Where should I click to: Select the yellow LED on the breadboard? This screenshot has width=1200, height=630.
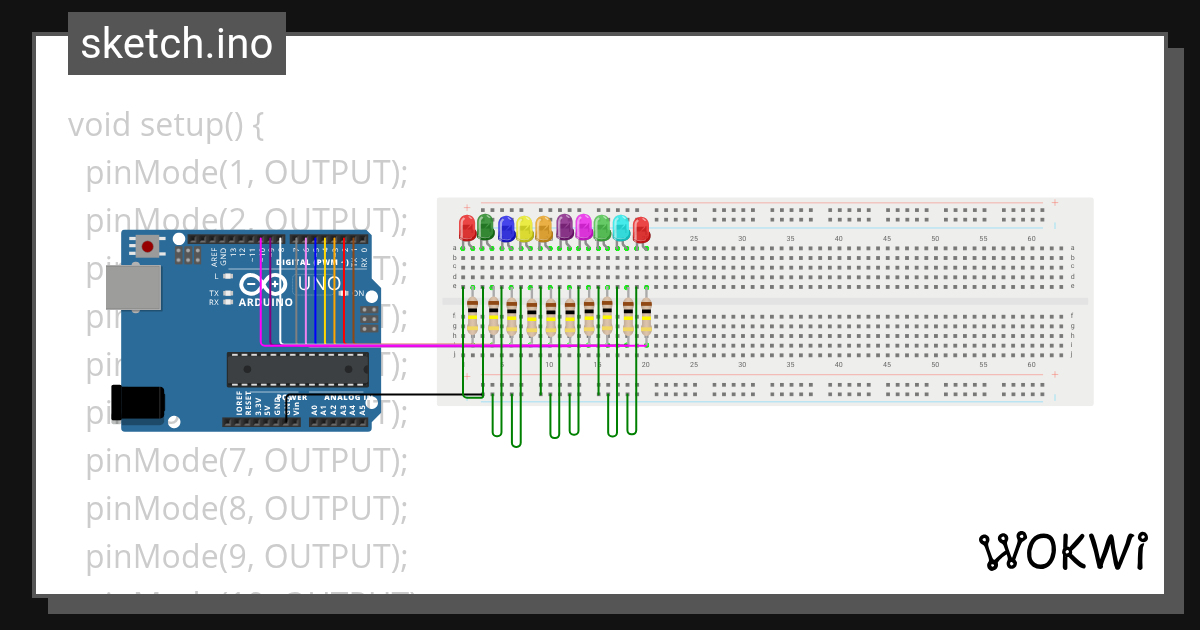click(526, 229)
